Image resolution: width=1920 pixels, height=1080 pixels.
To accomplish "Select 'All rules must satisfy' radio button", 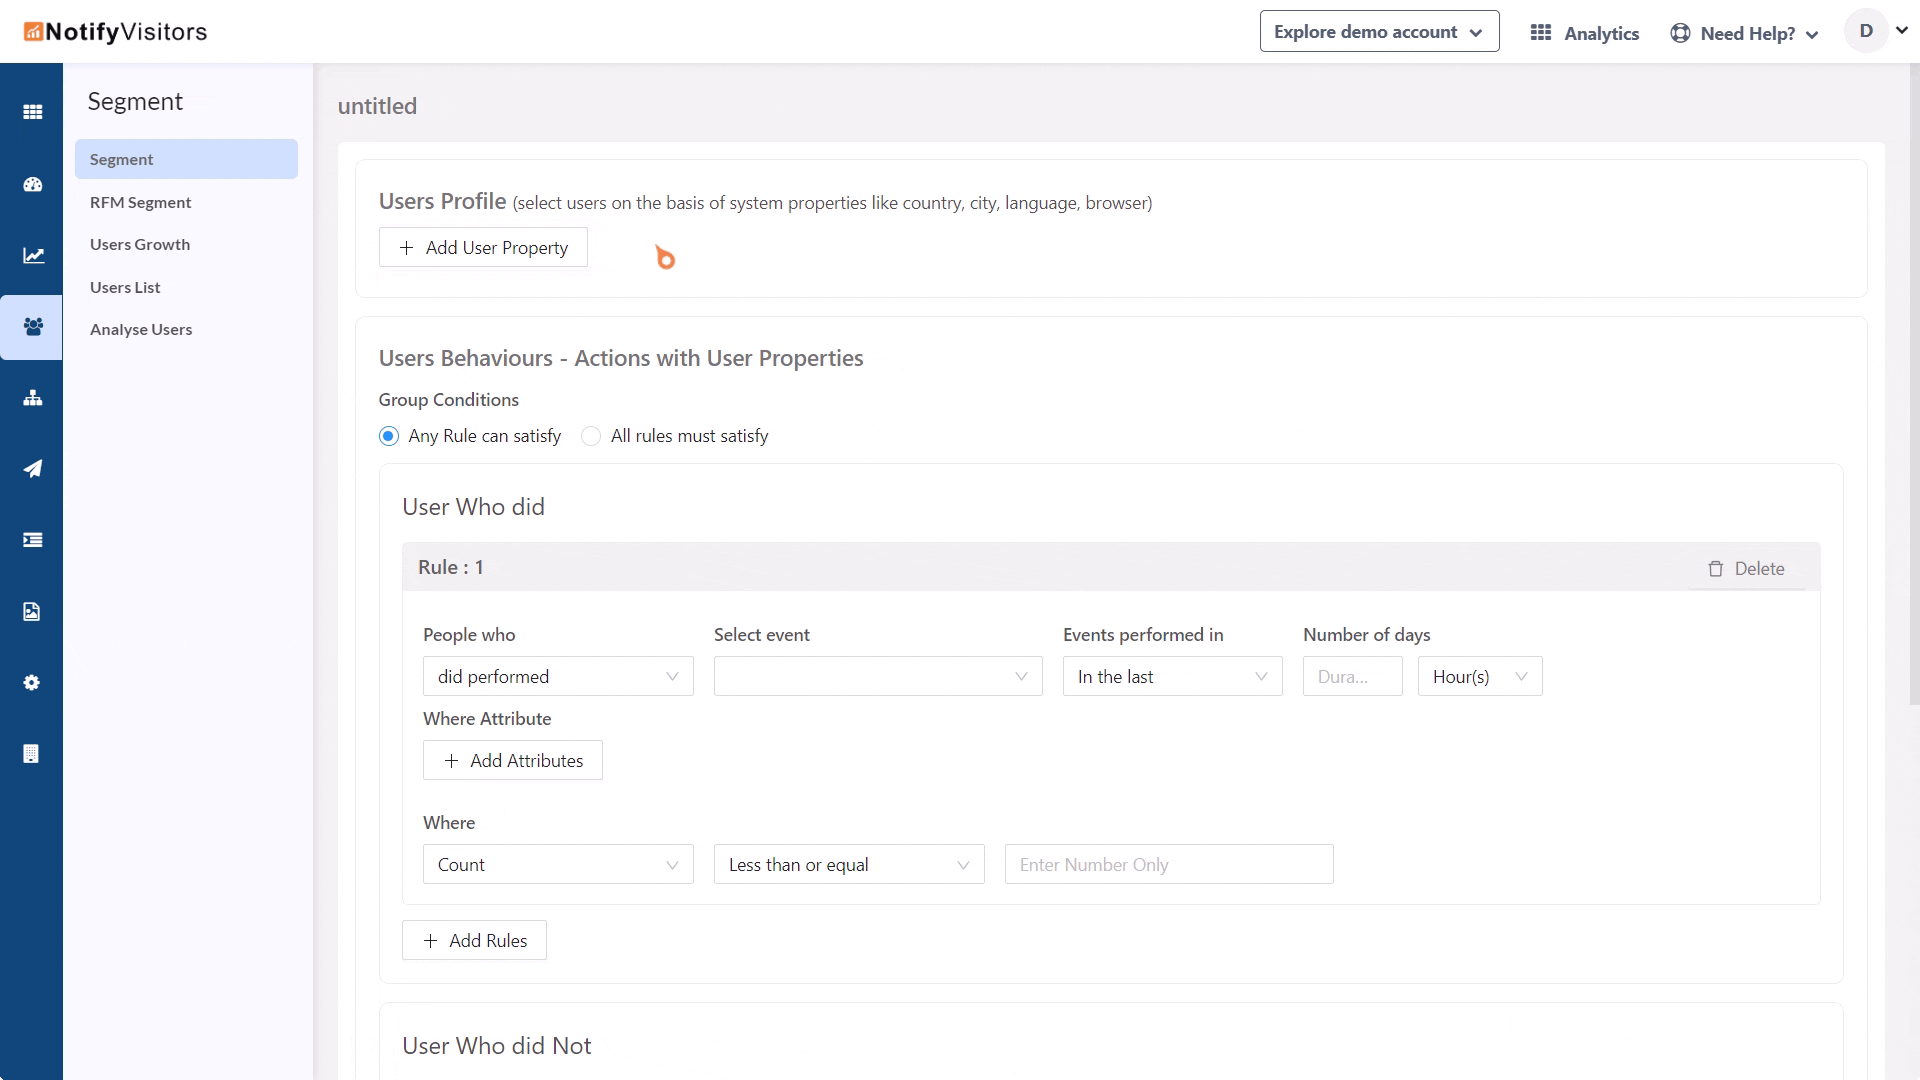I will pyautogui.click(x=591, y=436).
